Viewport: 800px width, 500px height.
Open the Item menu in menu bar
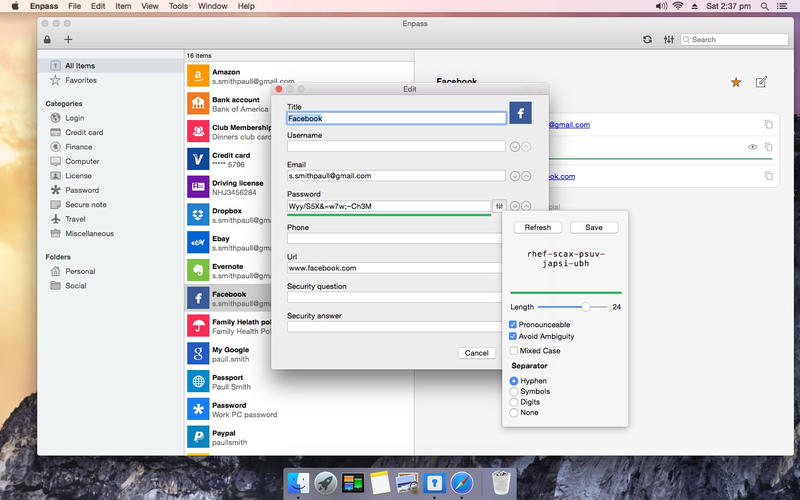[123, 6]
